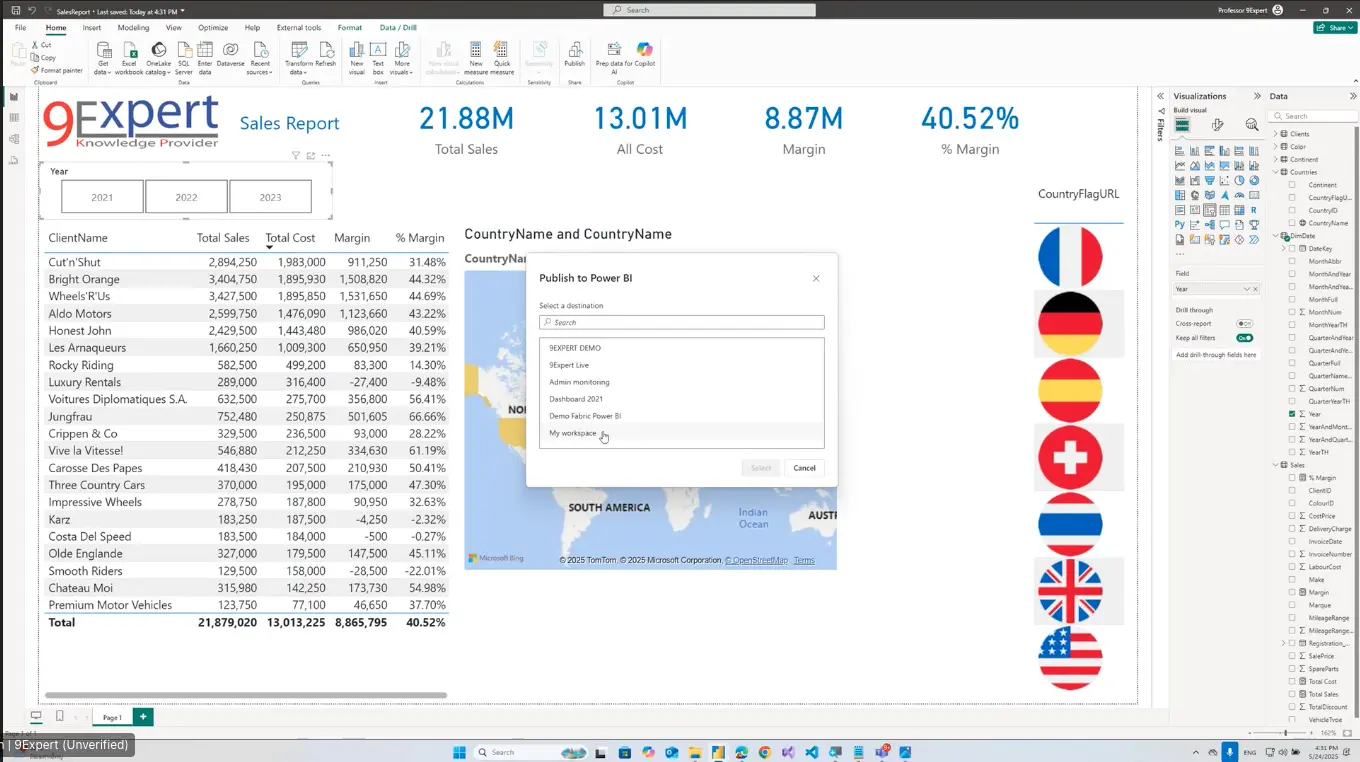Toggle the Cross-report switch

coord(1245,324)
